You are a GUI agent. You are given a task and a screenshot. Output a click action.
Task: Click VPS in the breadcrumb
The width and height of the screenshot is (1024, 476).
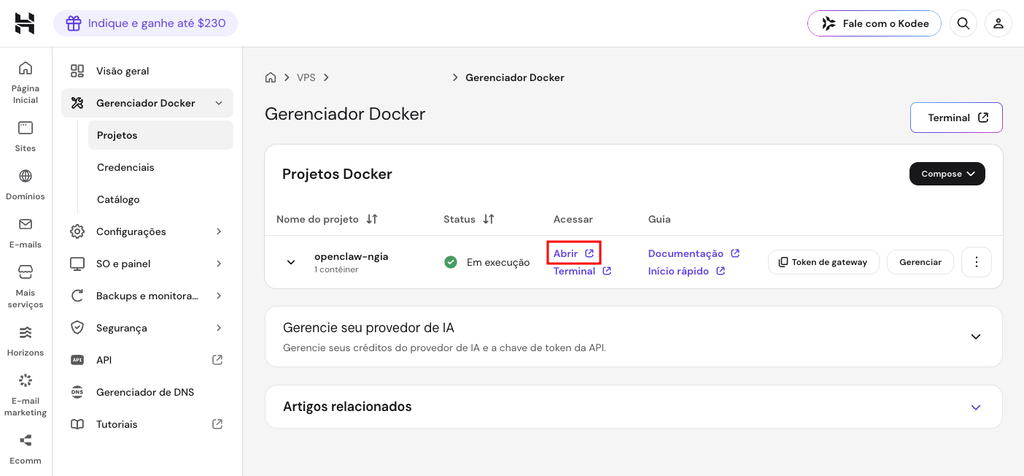tap(306, 78)
